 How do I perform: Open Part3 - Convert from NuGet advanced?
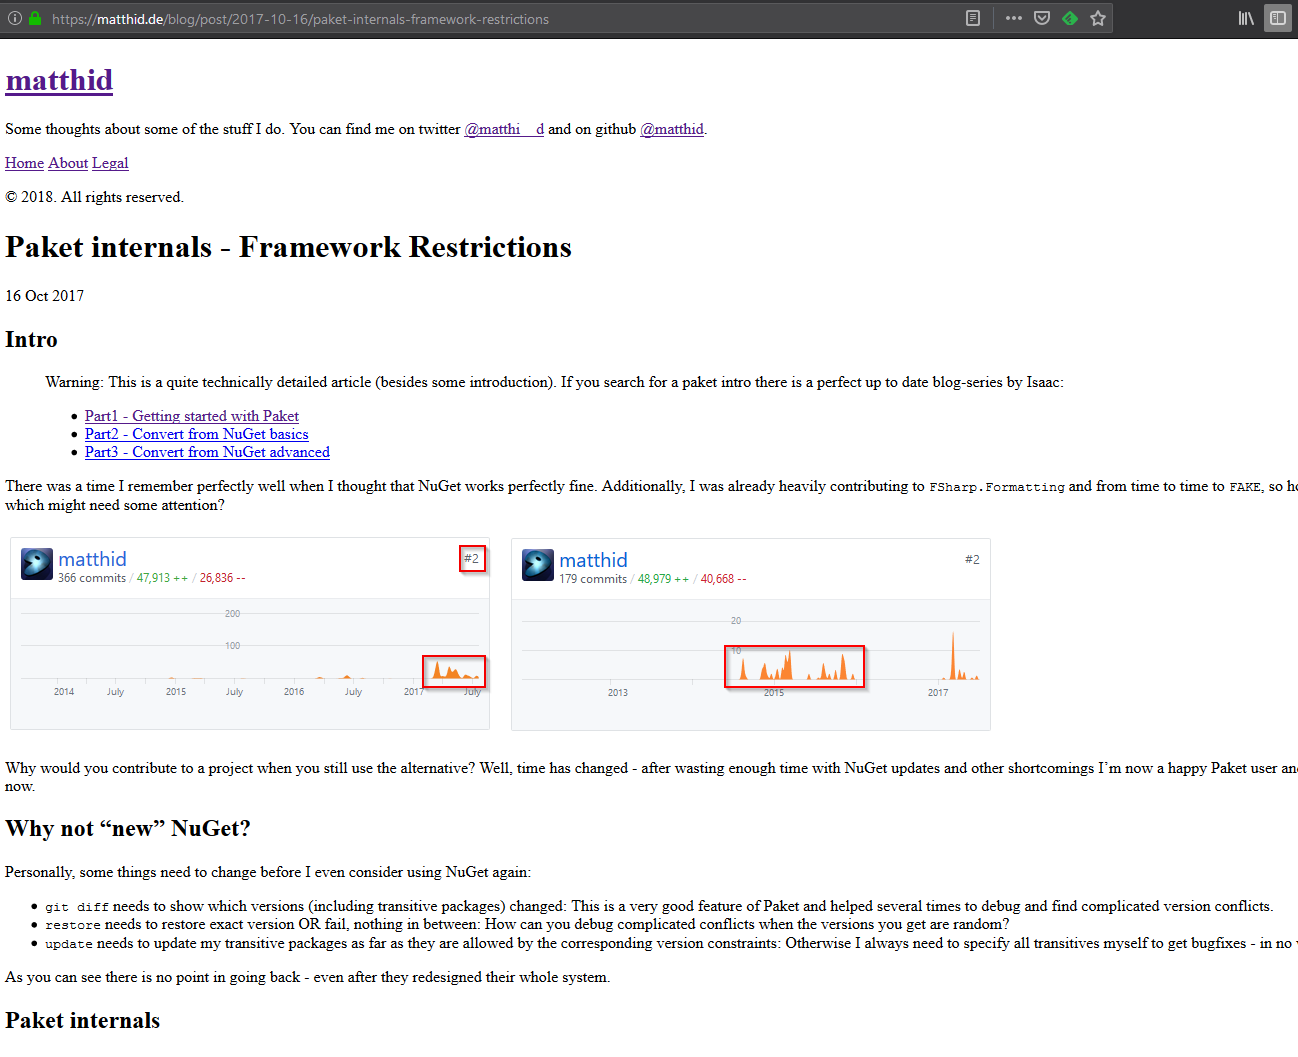click(207, 452)
